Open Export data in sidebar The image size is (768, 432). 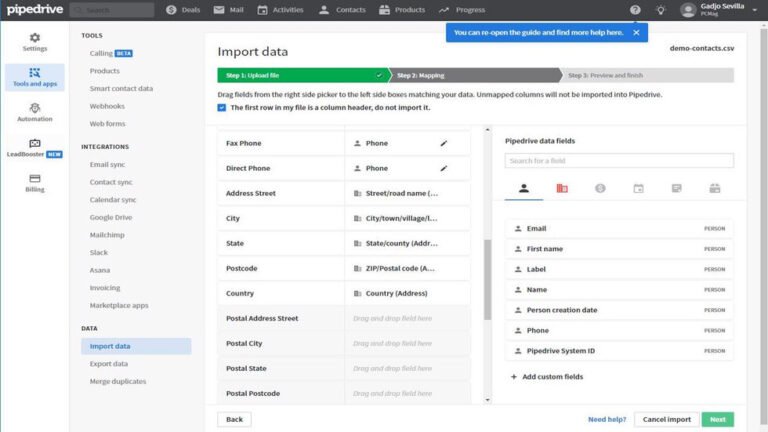coord(109,363)
